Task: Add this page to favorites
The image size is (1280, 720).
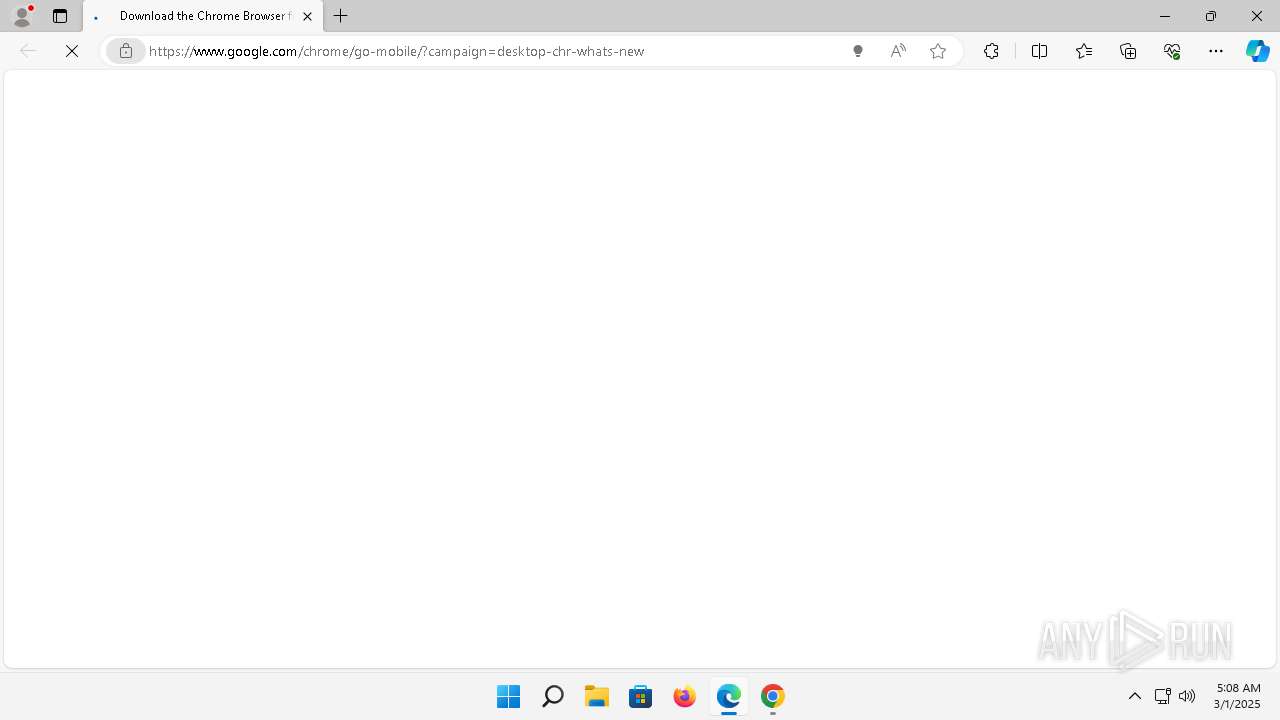Action: pos(938,51)
